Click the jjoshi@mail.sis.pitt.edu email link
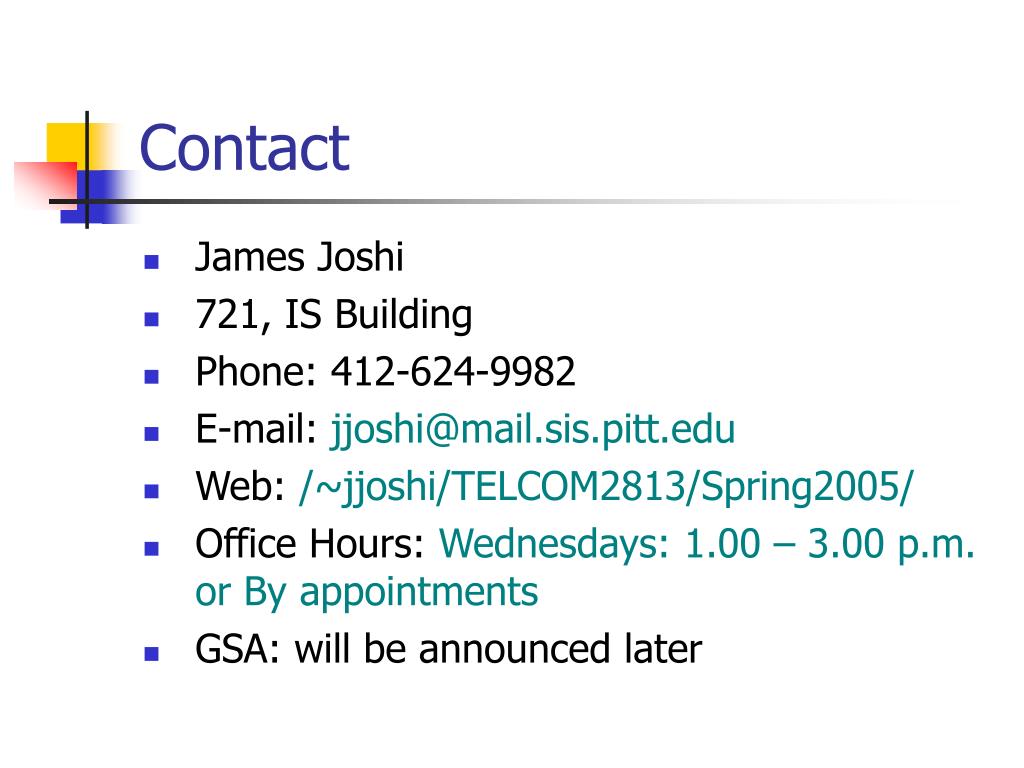 [533, 431]
